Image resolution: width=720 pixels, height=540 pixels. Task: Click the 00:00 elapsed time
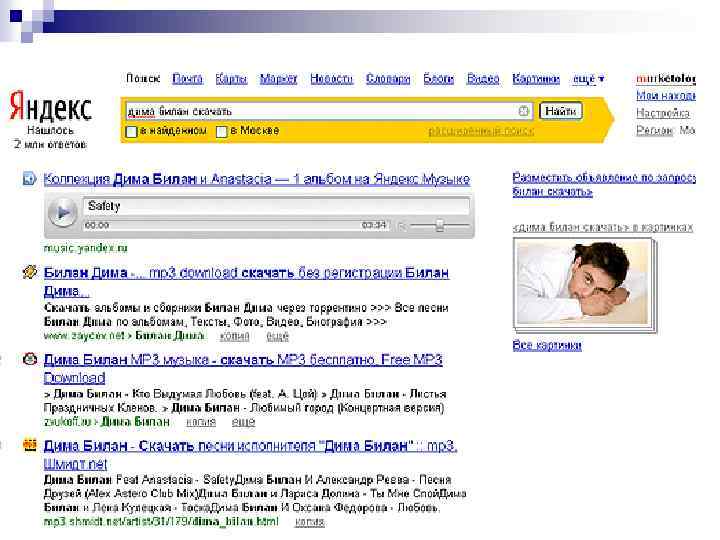click(97, 225)
